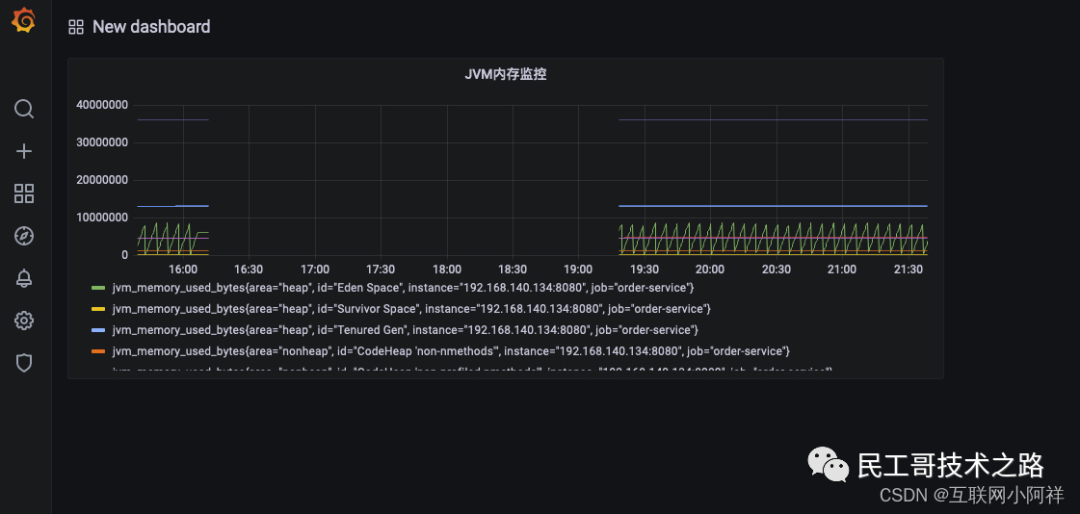Viewport: 1080px width, 514px height.
Task: Click the 21:00 time axis label
Action: point(842,269)
